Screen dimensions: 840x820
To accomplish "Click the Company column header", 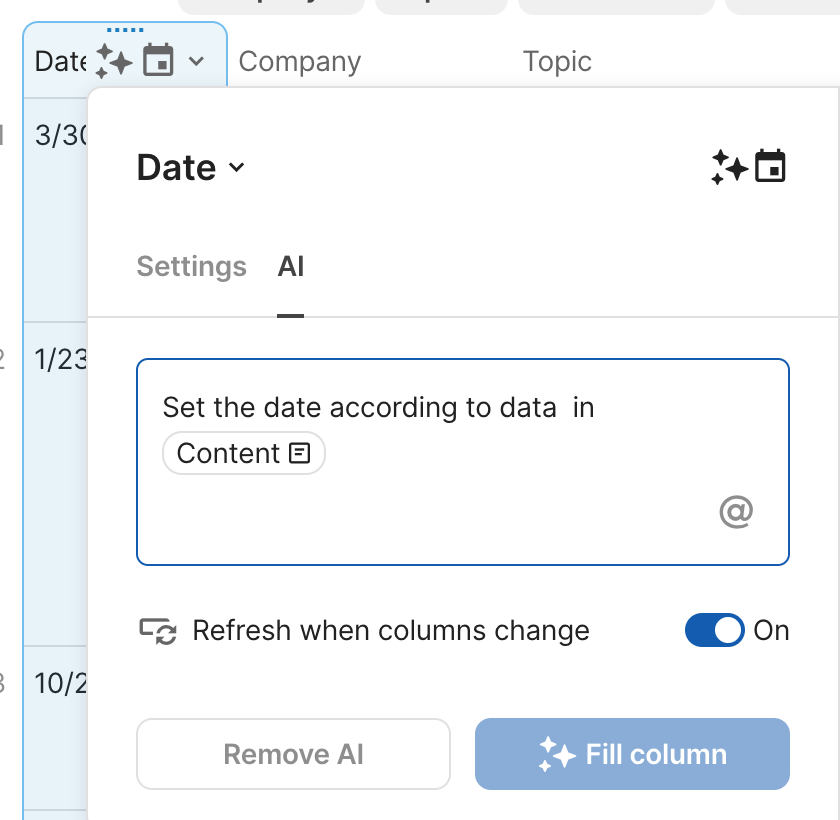I will click(x=299, y=61).
